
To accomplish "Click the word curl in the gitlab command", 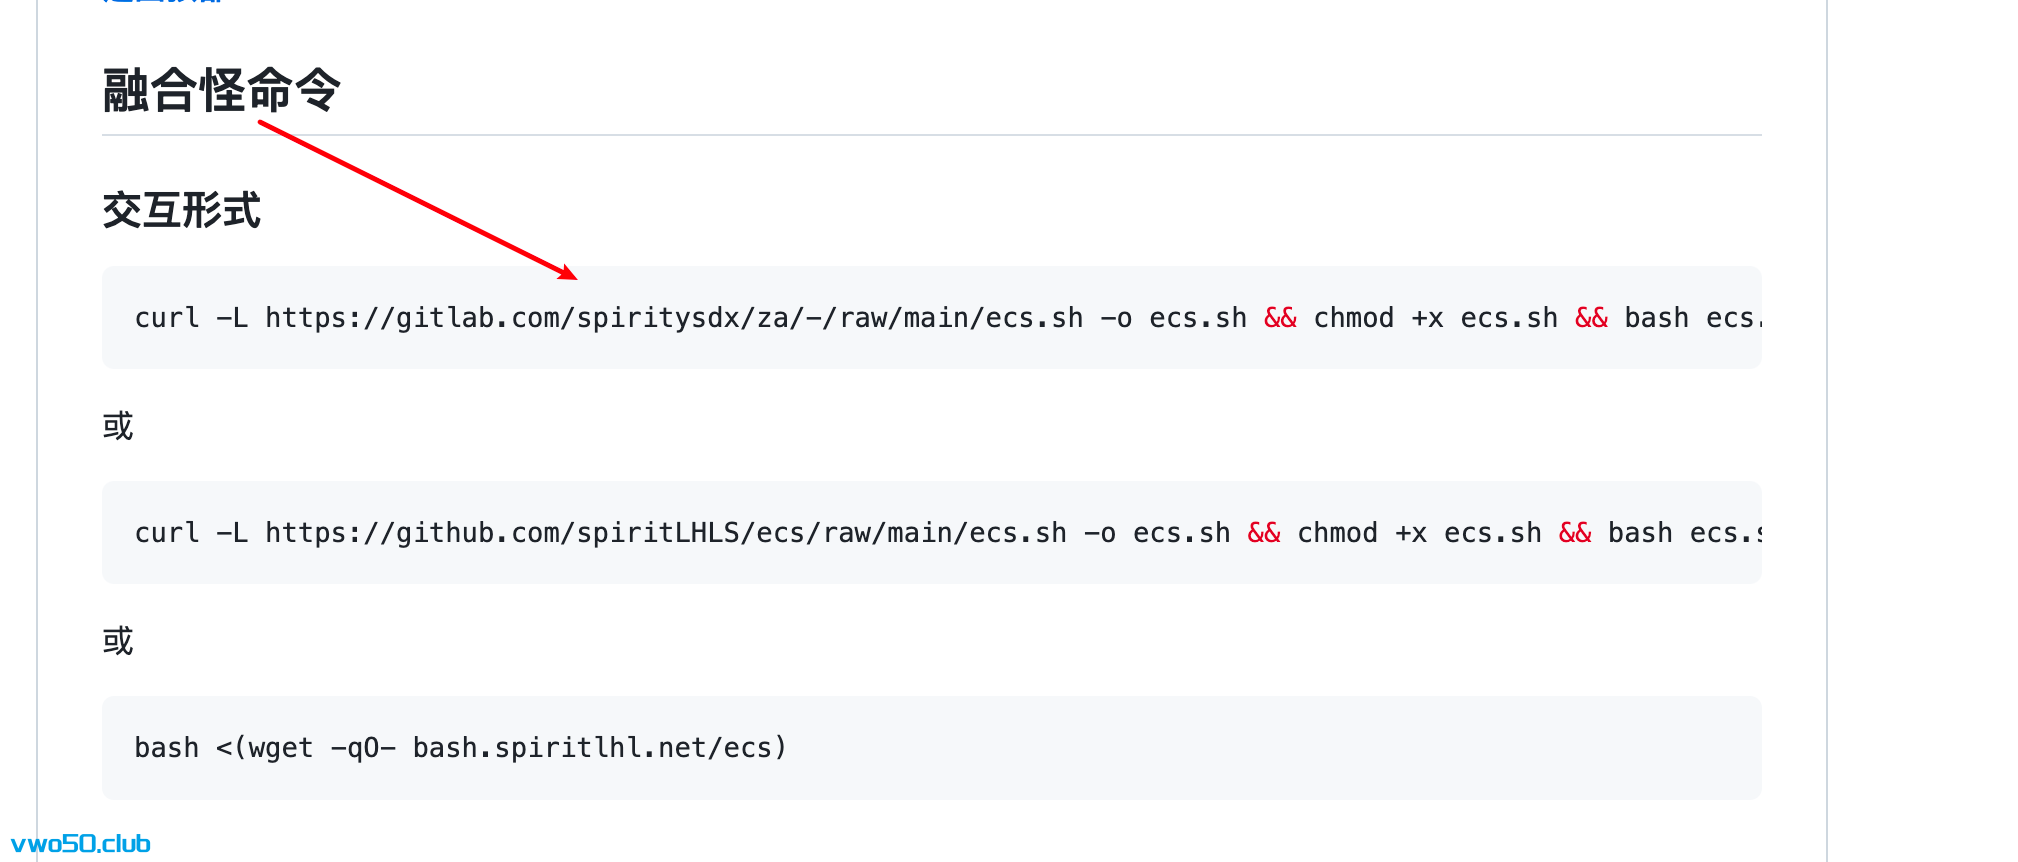I will coord(167,318).
